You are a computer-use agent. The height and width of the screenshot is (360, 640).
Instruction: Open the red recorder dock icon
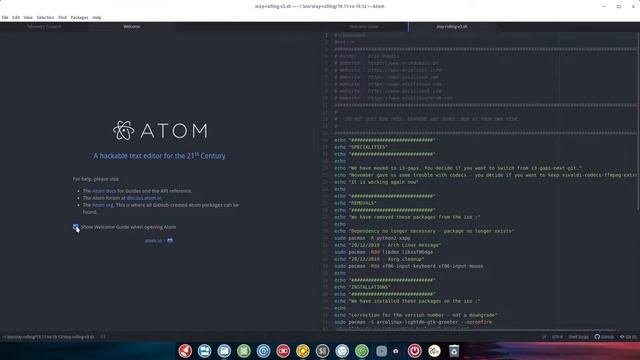(x=283, y=351)
